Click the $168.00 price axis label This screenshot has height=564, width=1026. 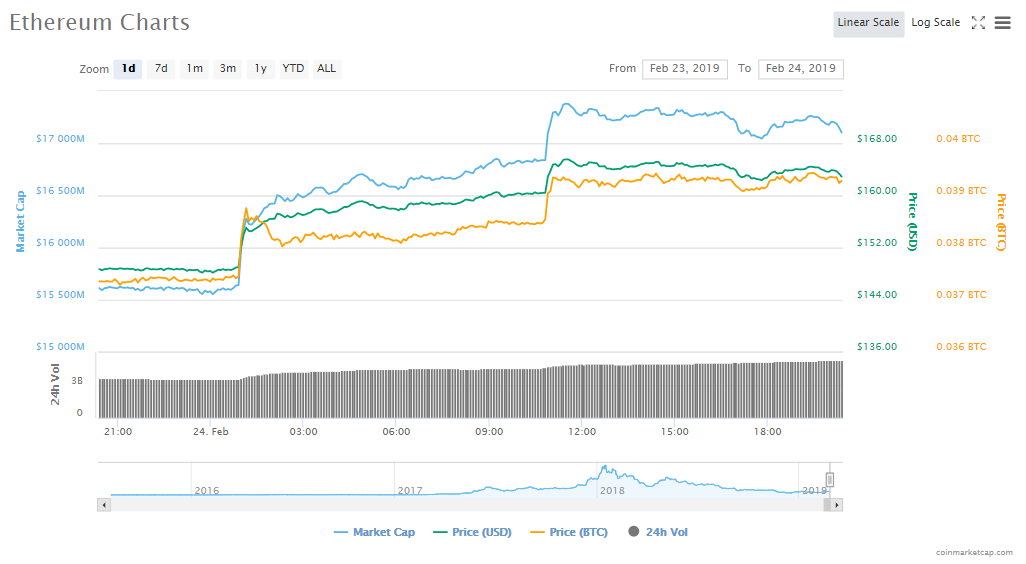877,139
